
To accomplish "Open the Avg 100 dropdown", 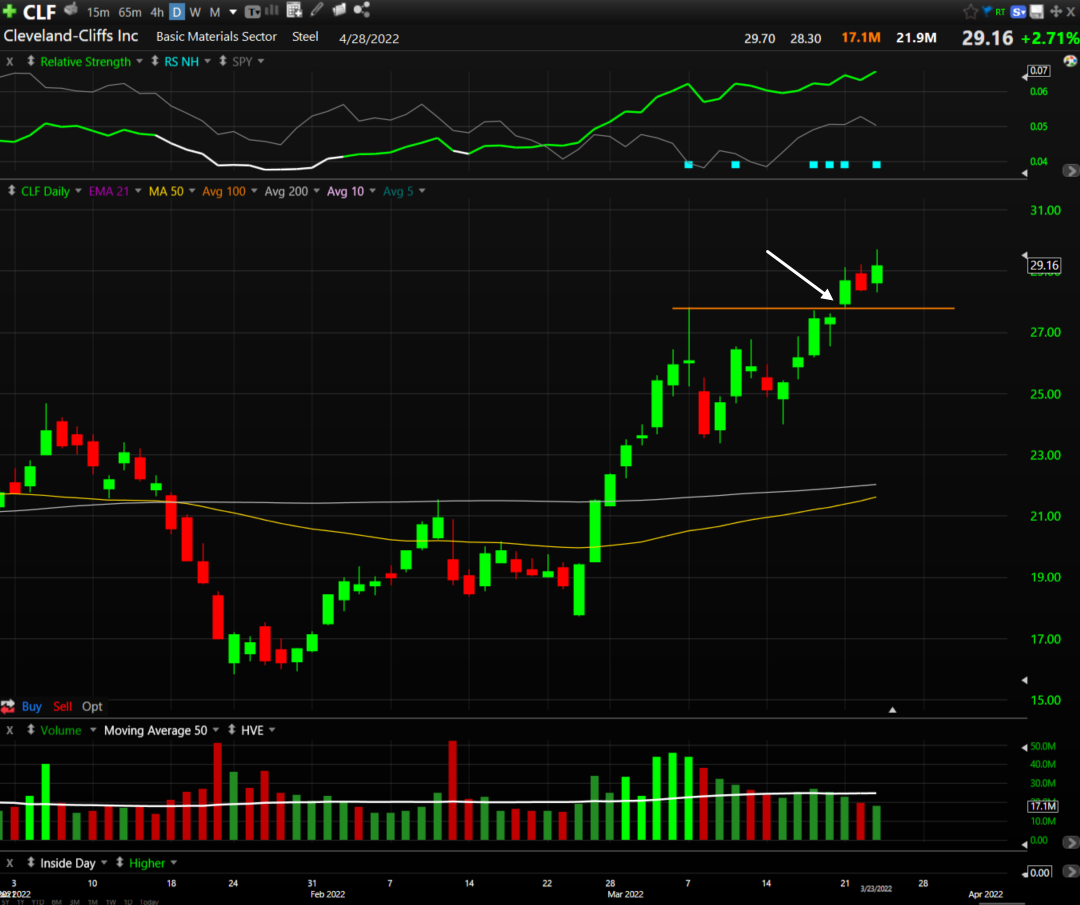I will coord(254,191).
